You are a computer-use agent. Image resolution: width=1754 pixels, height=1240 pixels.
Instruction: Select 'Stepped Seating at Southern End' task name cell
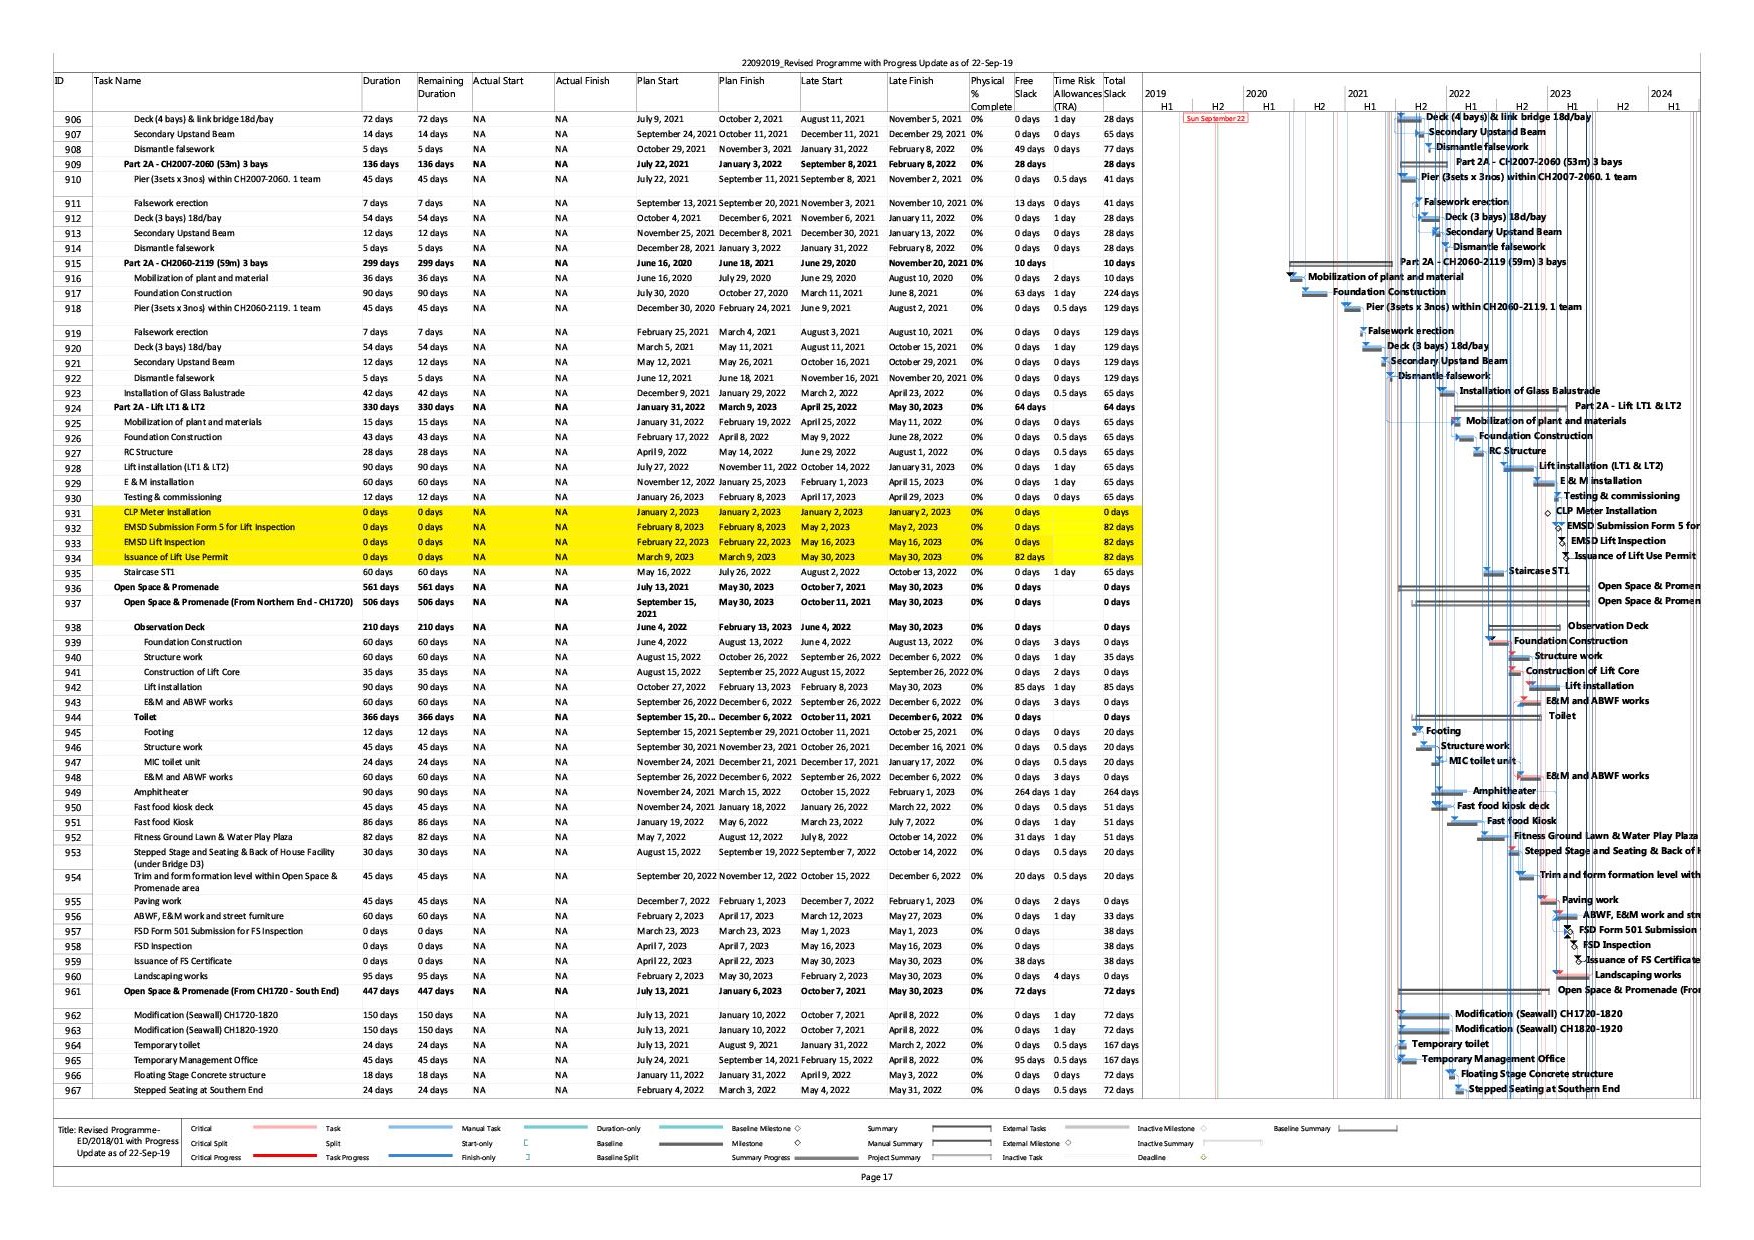(198, 1091)
